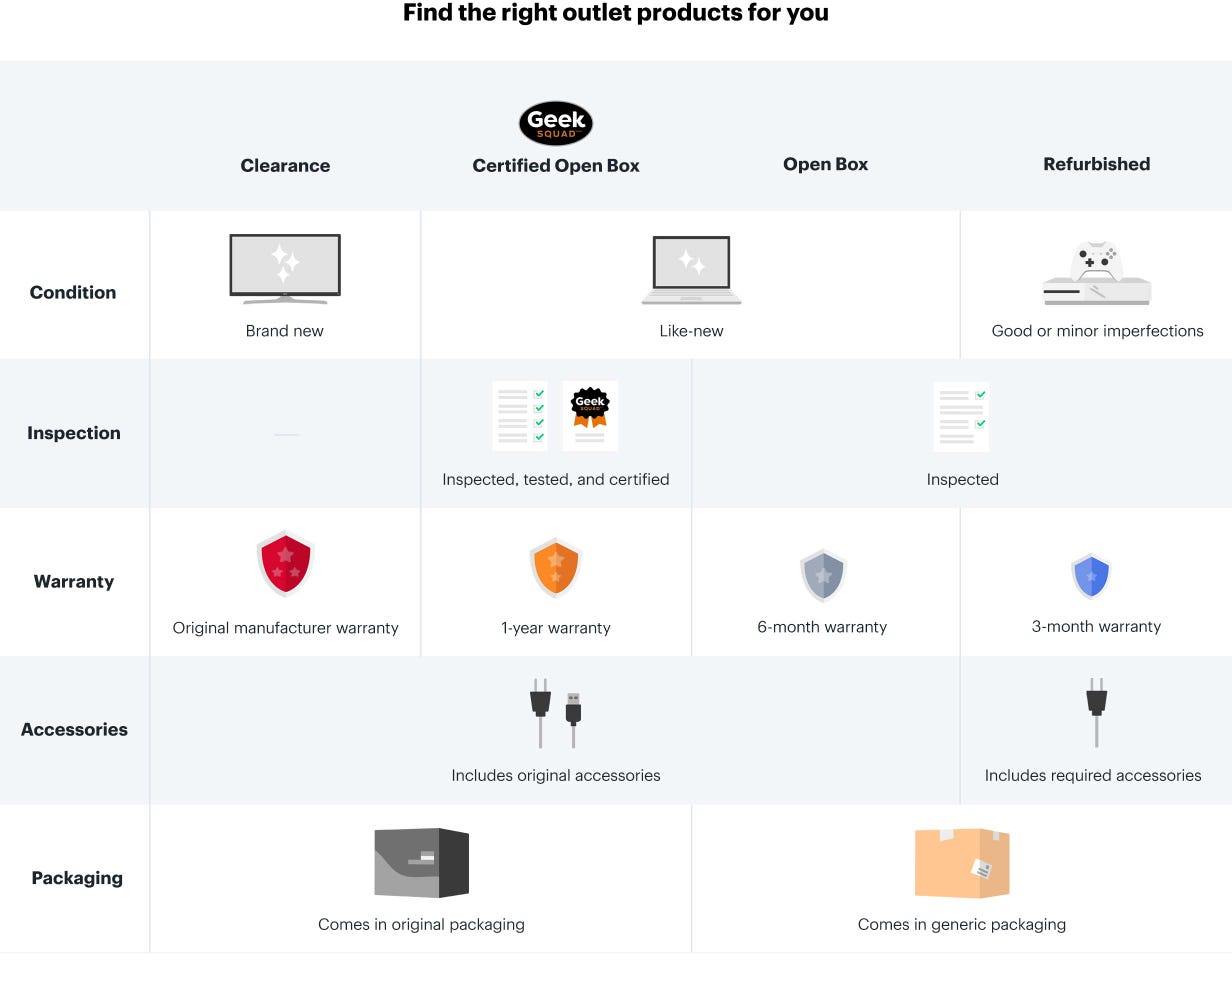
Task: Click the like-new laptop icon
Action: pos(691,270)
